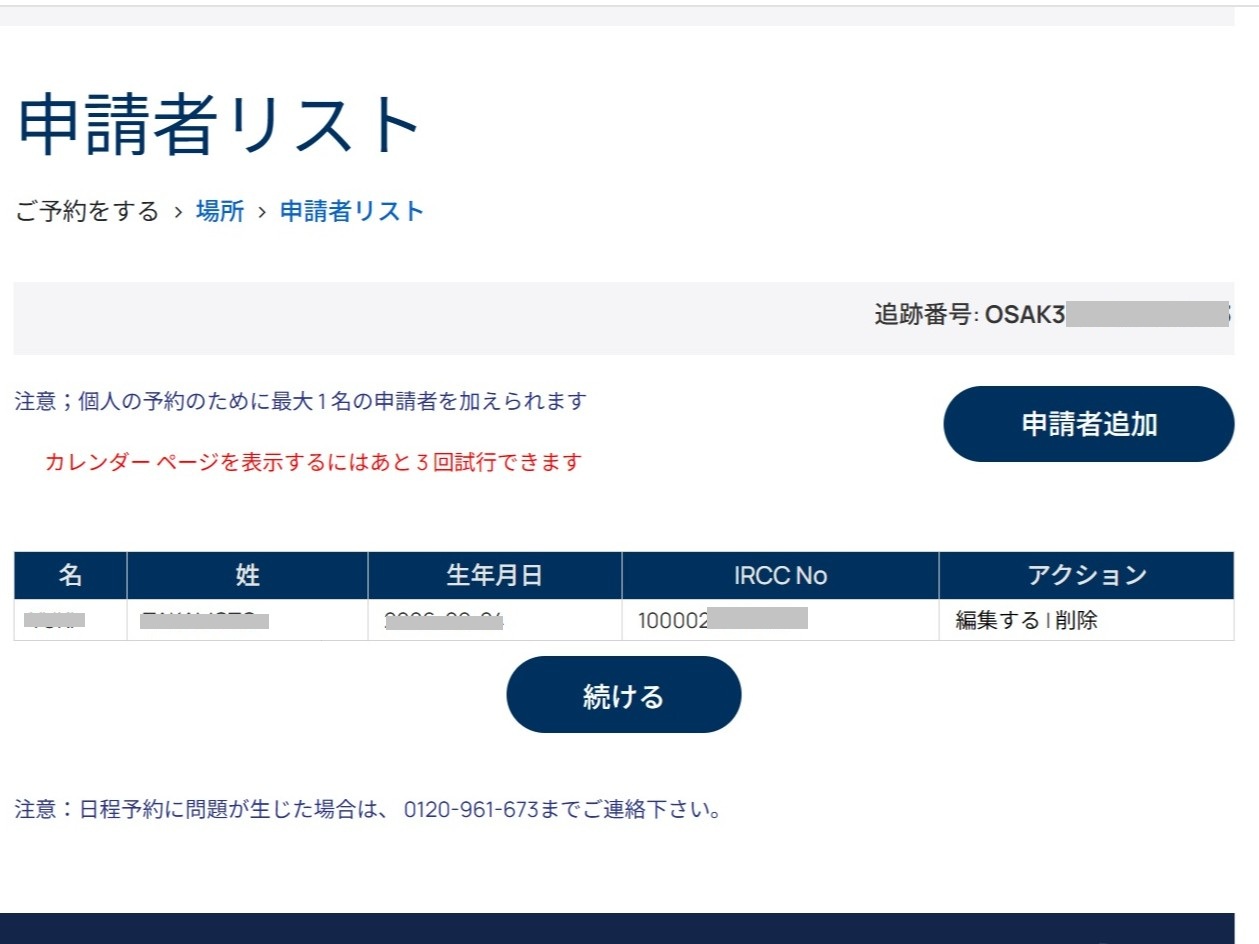This screenshot has height=944, width=1259.
Task: Click the アクション column header
Action: tap(1086, 575)
